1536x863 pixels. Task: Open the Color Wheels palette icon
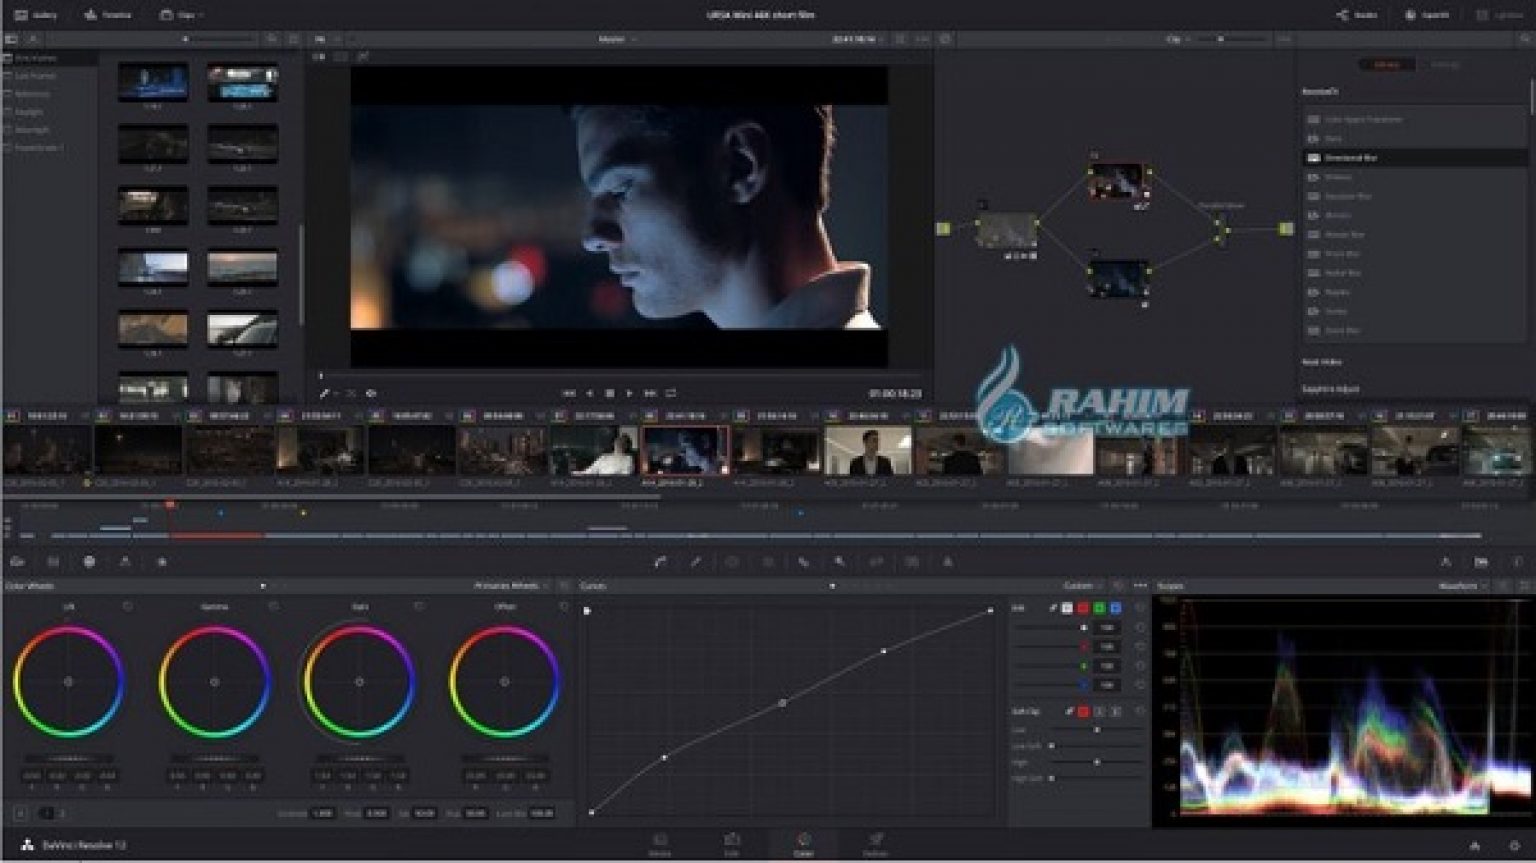click(x=89, y=562)
